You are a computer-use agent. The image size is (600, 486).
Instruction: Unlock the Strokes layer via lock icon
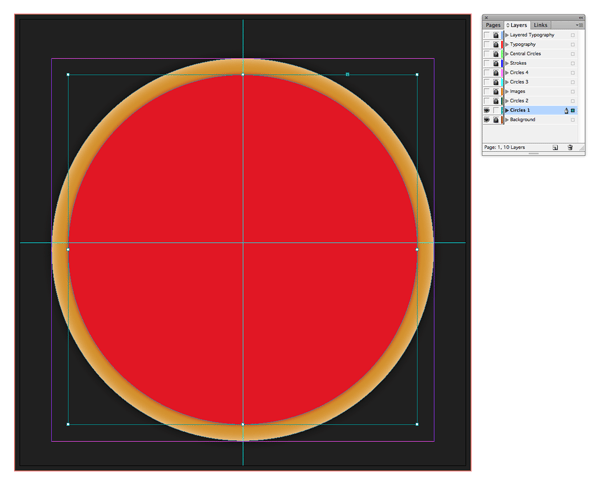click(x=496, y=64)
